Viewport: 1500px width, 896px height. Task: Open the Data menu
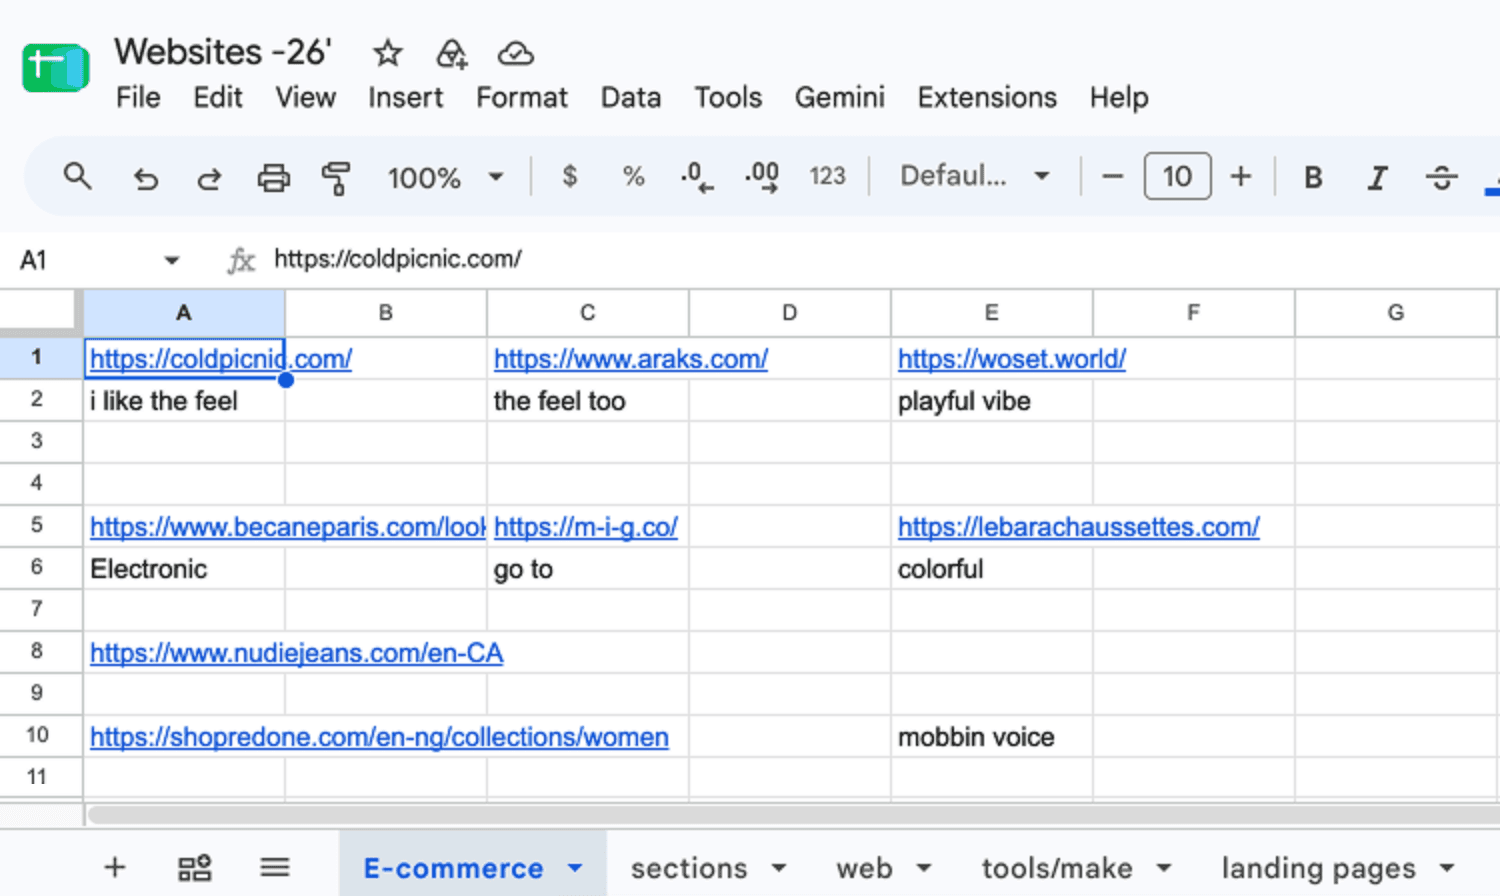coord(630,98)
